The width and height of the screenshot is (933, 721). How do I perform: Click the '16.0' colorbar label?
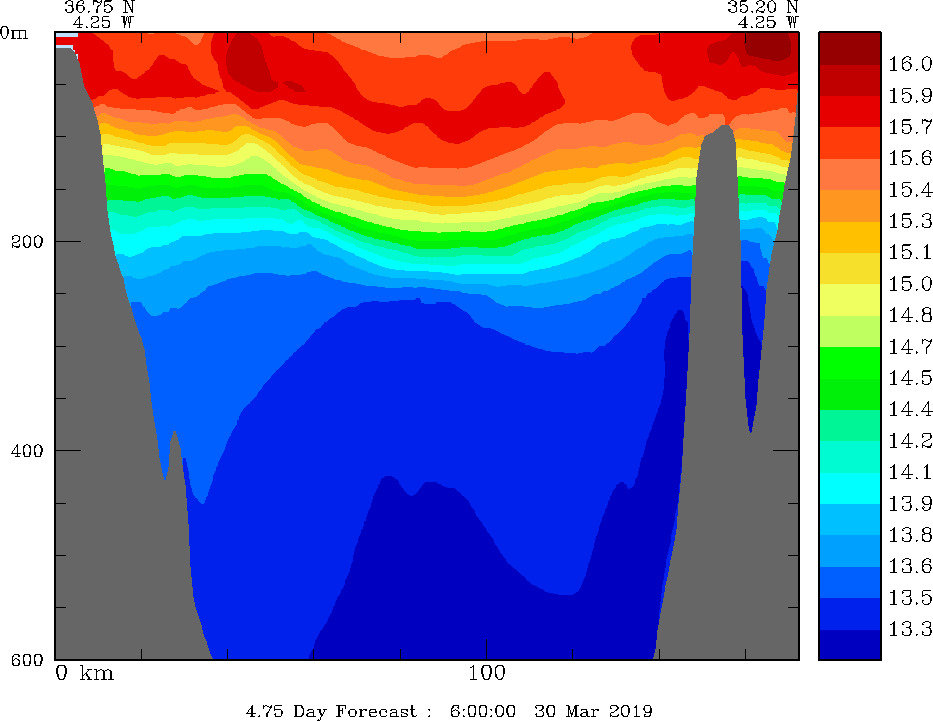tap(910, 64)
